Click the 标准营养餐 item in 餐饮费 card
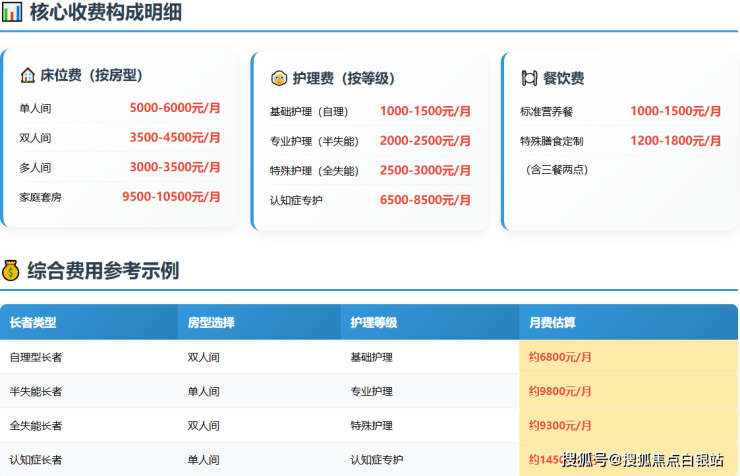The width and height of the screenshot is (740, 476). pos(546,111)
